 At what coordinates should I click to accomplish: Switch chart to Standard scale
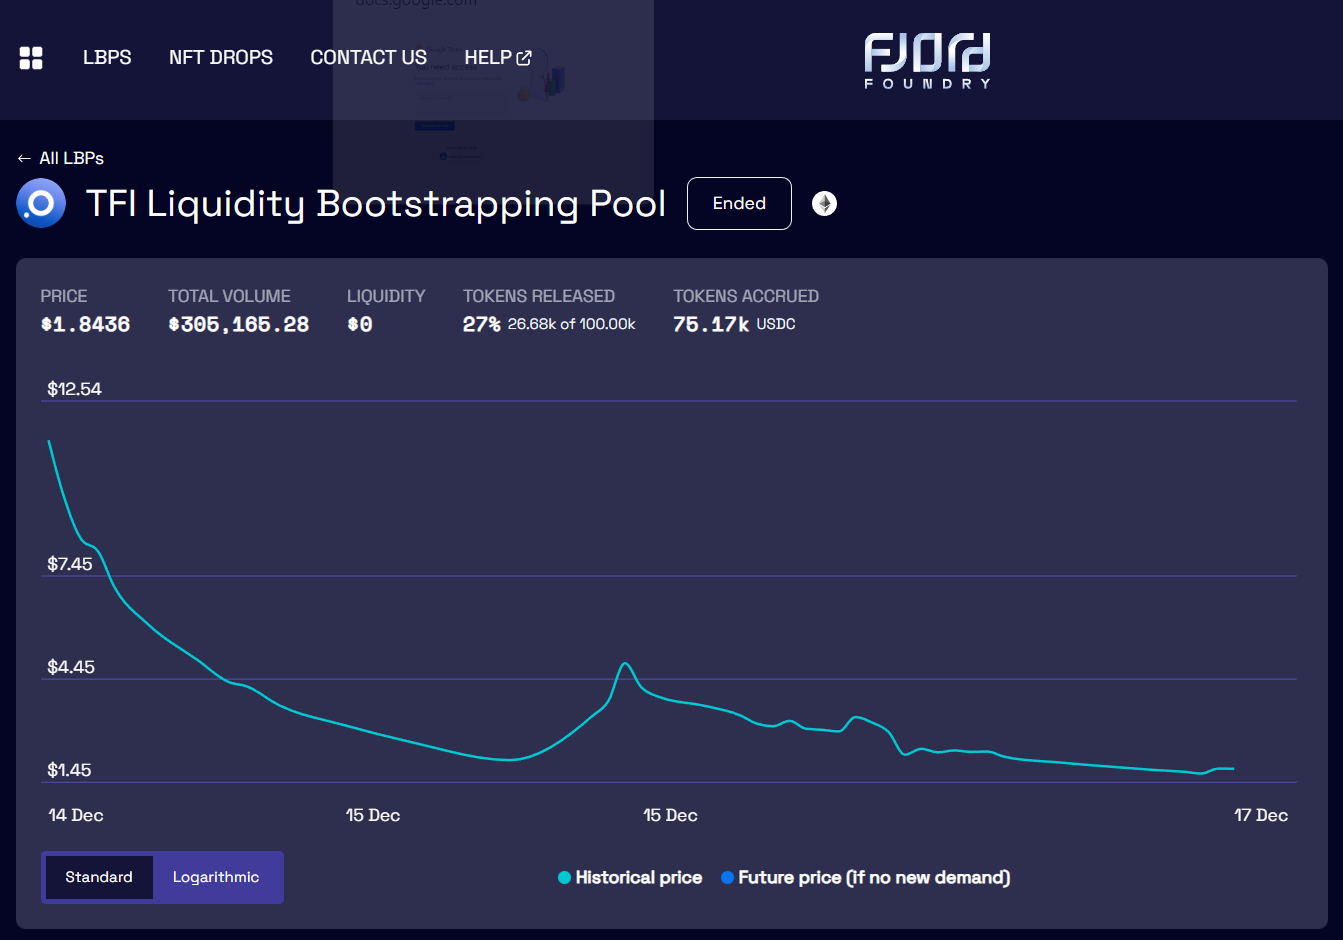coord(99,877)
